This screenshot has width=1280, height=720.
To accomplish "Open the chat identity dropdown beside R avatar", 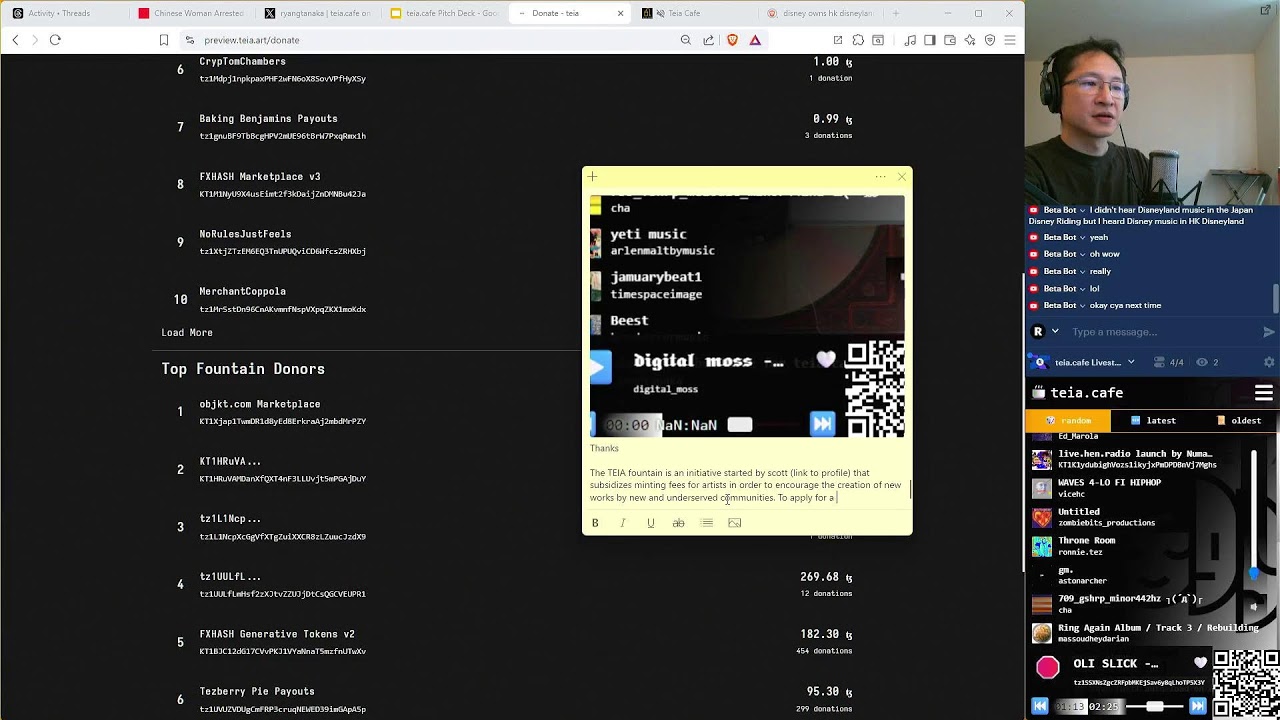I will [1055, 332].
